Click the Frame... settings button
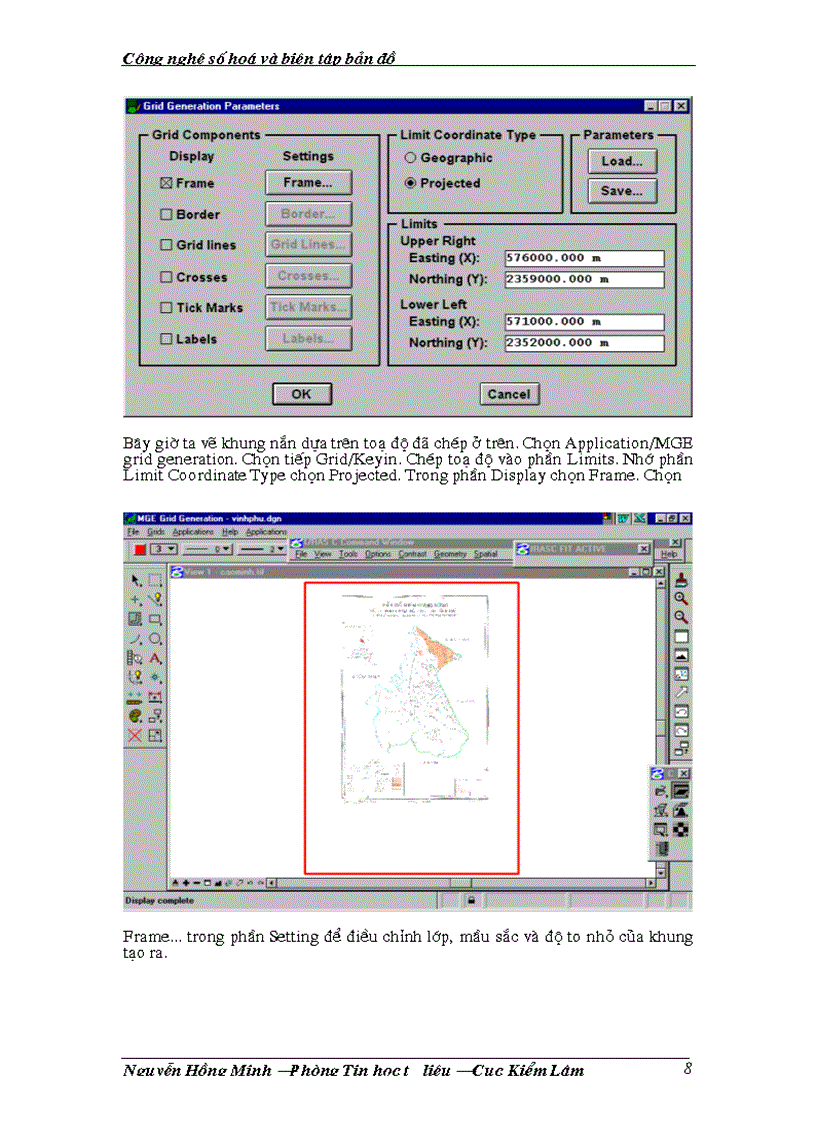The image size is (816, 1123). click(307, 183)
